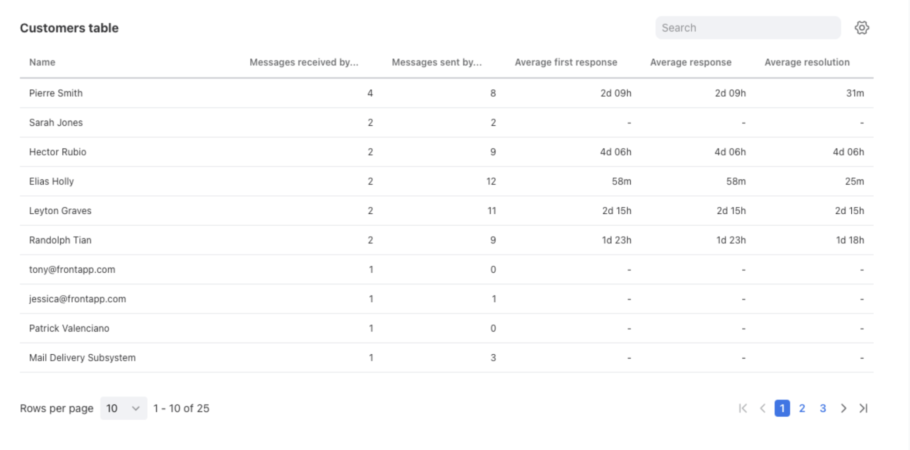Screen dimensions: 910x450
Task: Go to next page chevron
Action: (843, 408)
